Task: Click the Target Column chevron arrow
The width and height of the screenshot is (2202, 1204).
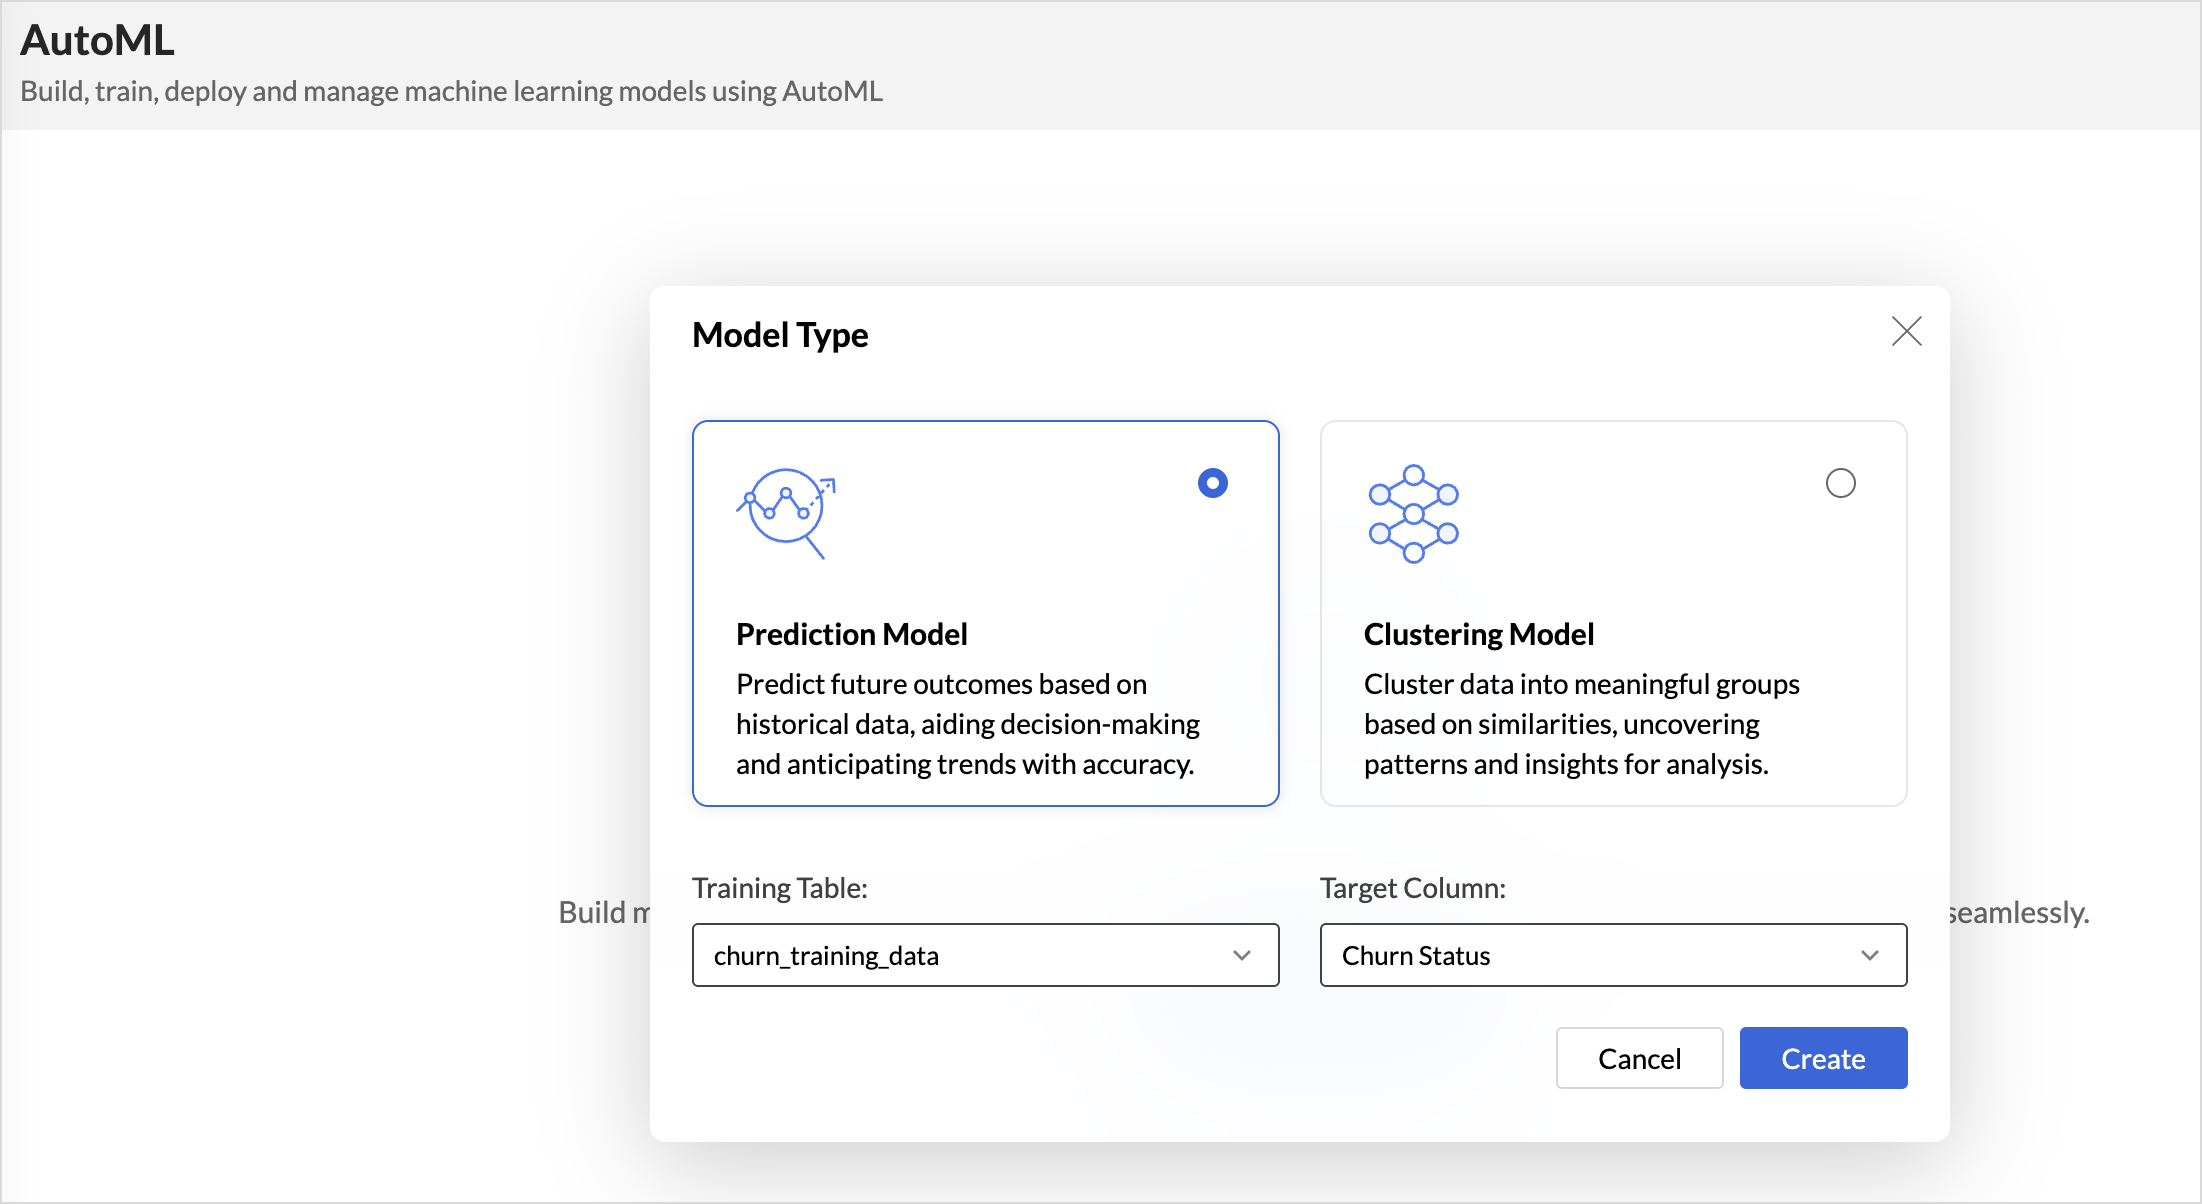Action: point(1869,955)
